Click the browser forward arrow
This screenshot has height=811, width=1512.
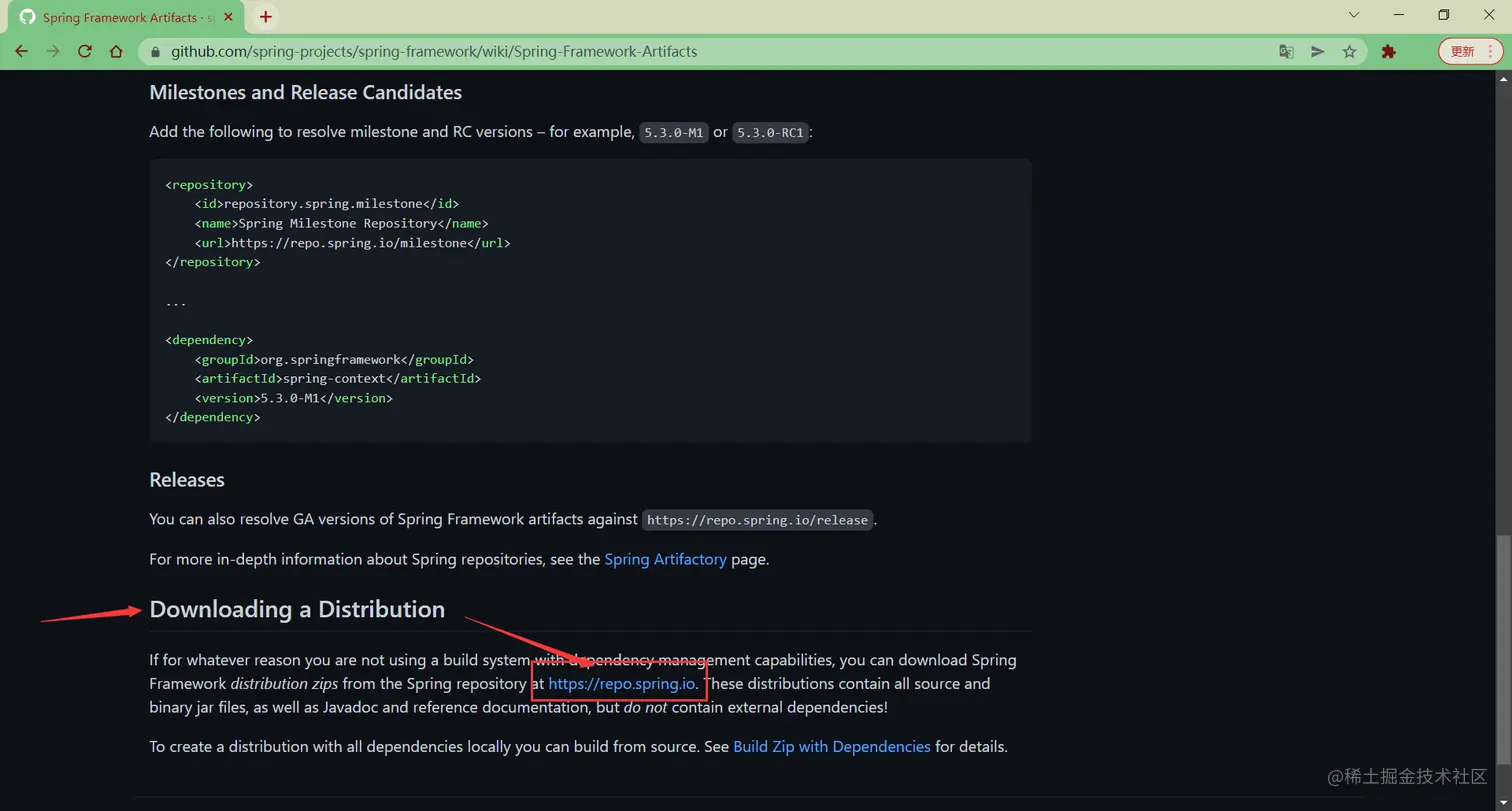[x=53, y=51]
